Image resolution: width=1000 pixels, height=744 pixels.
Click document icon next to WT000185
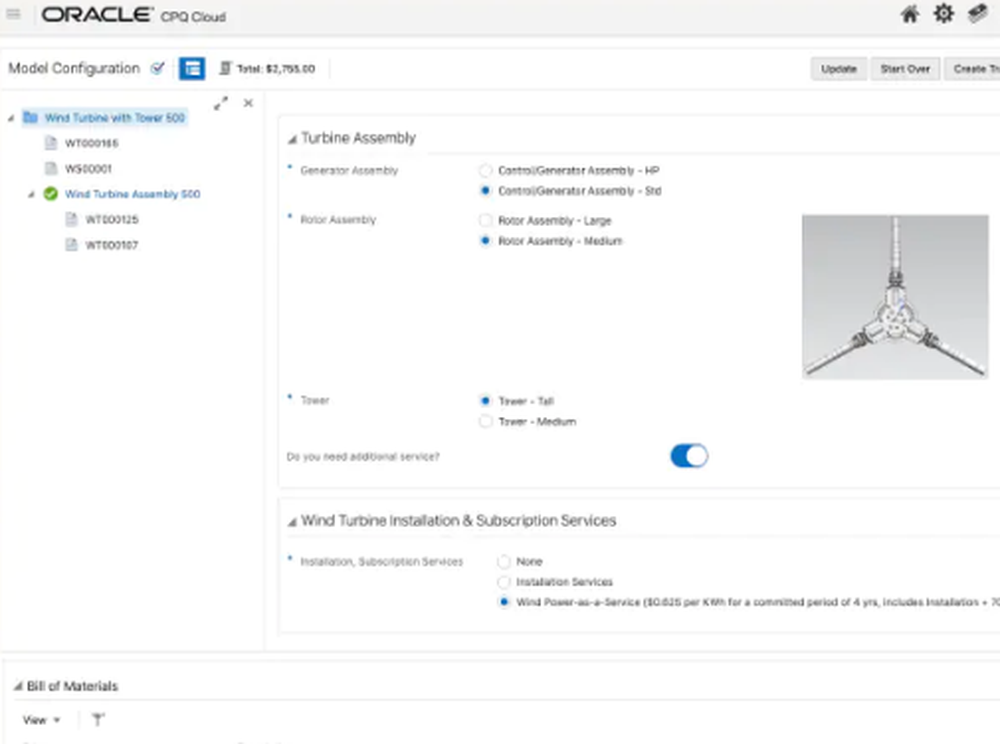coord(51,143)
